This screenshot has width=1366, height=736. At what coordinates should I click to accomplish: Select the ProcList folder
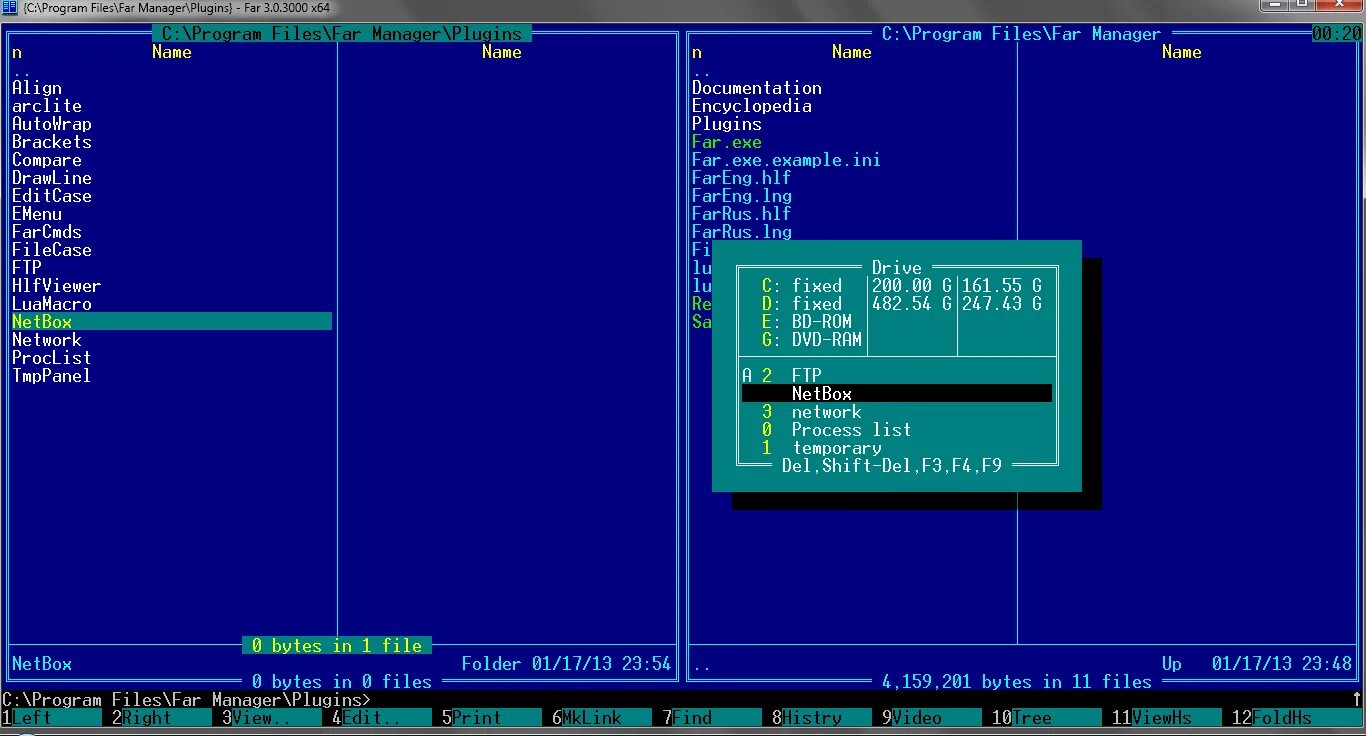pos(52,358)
